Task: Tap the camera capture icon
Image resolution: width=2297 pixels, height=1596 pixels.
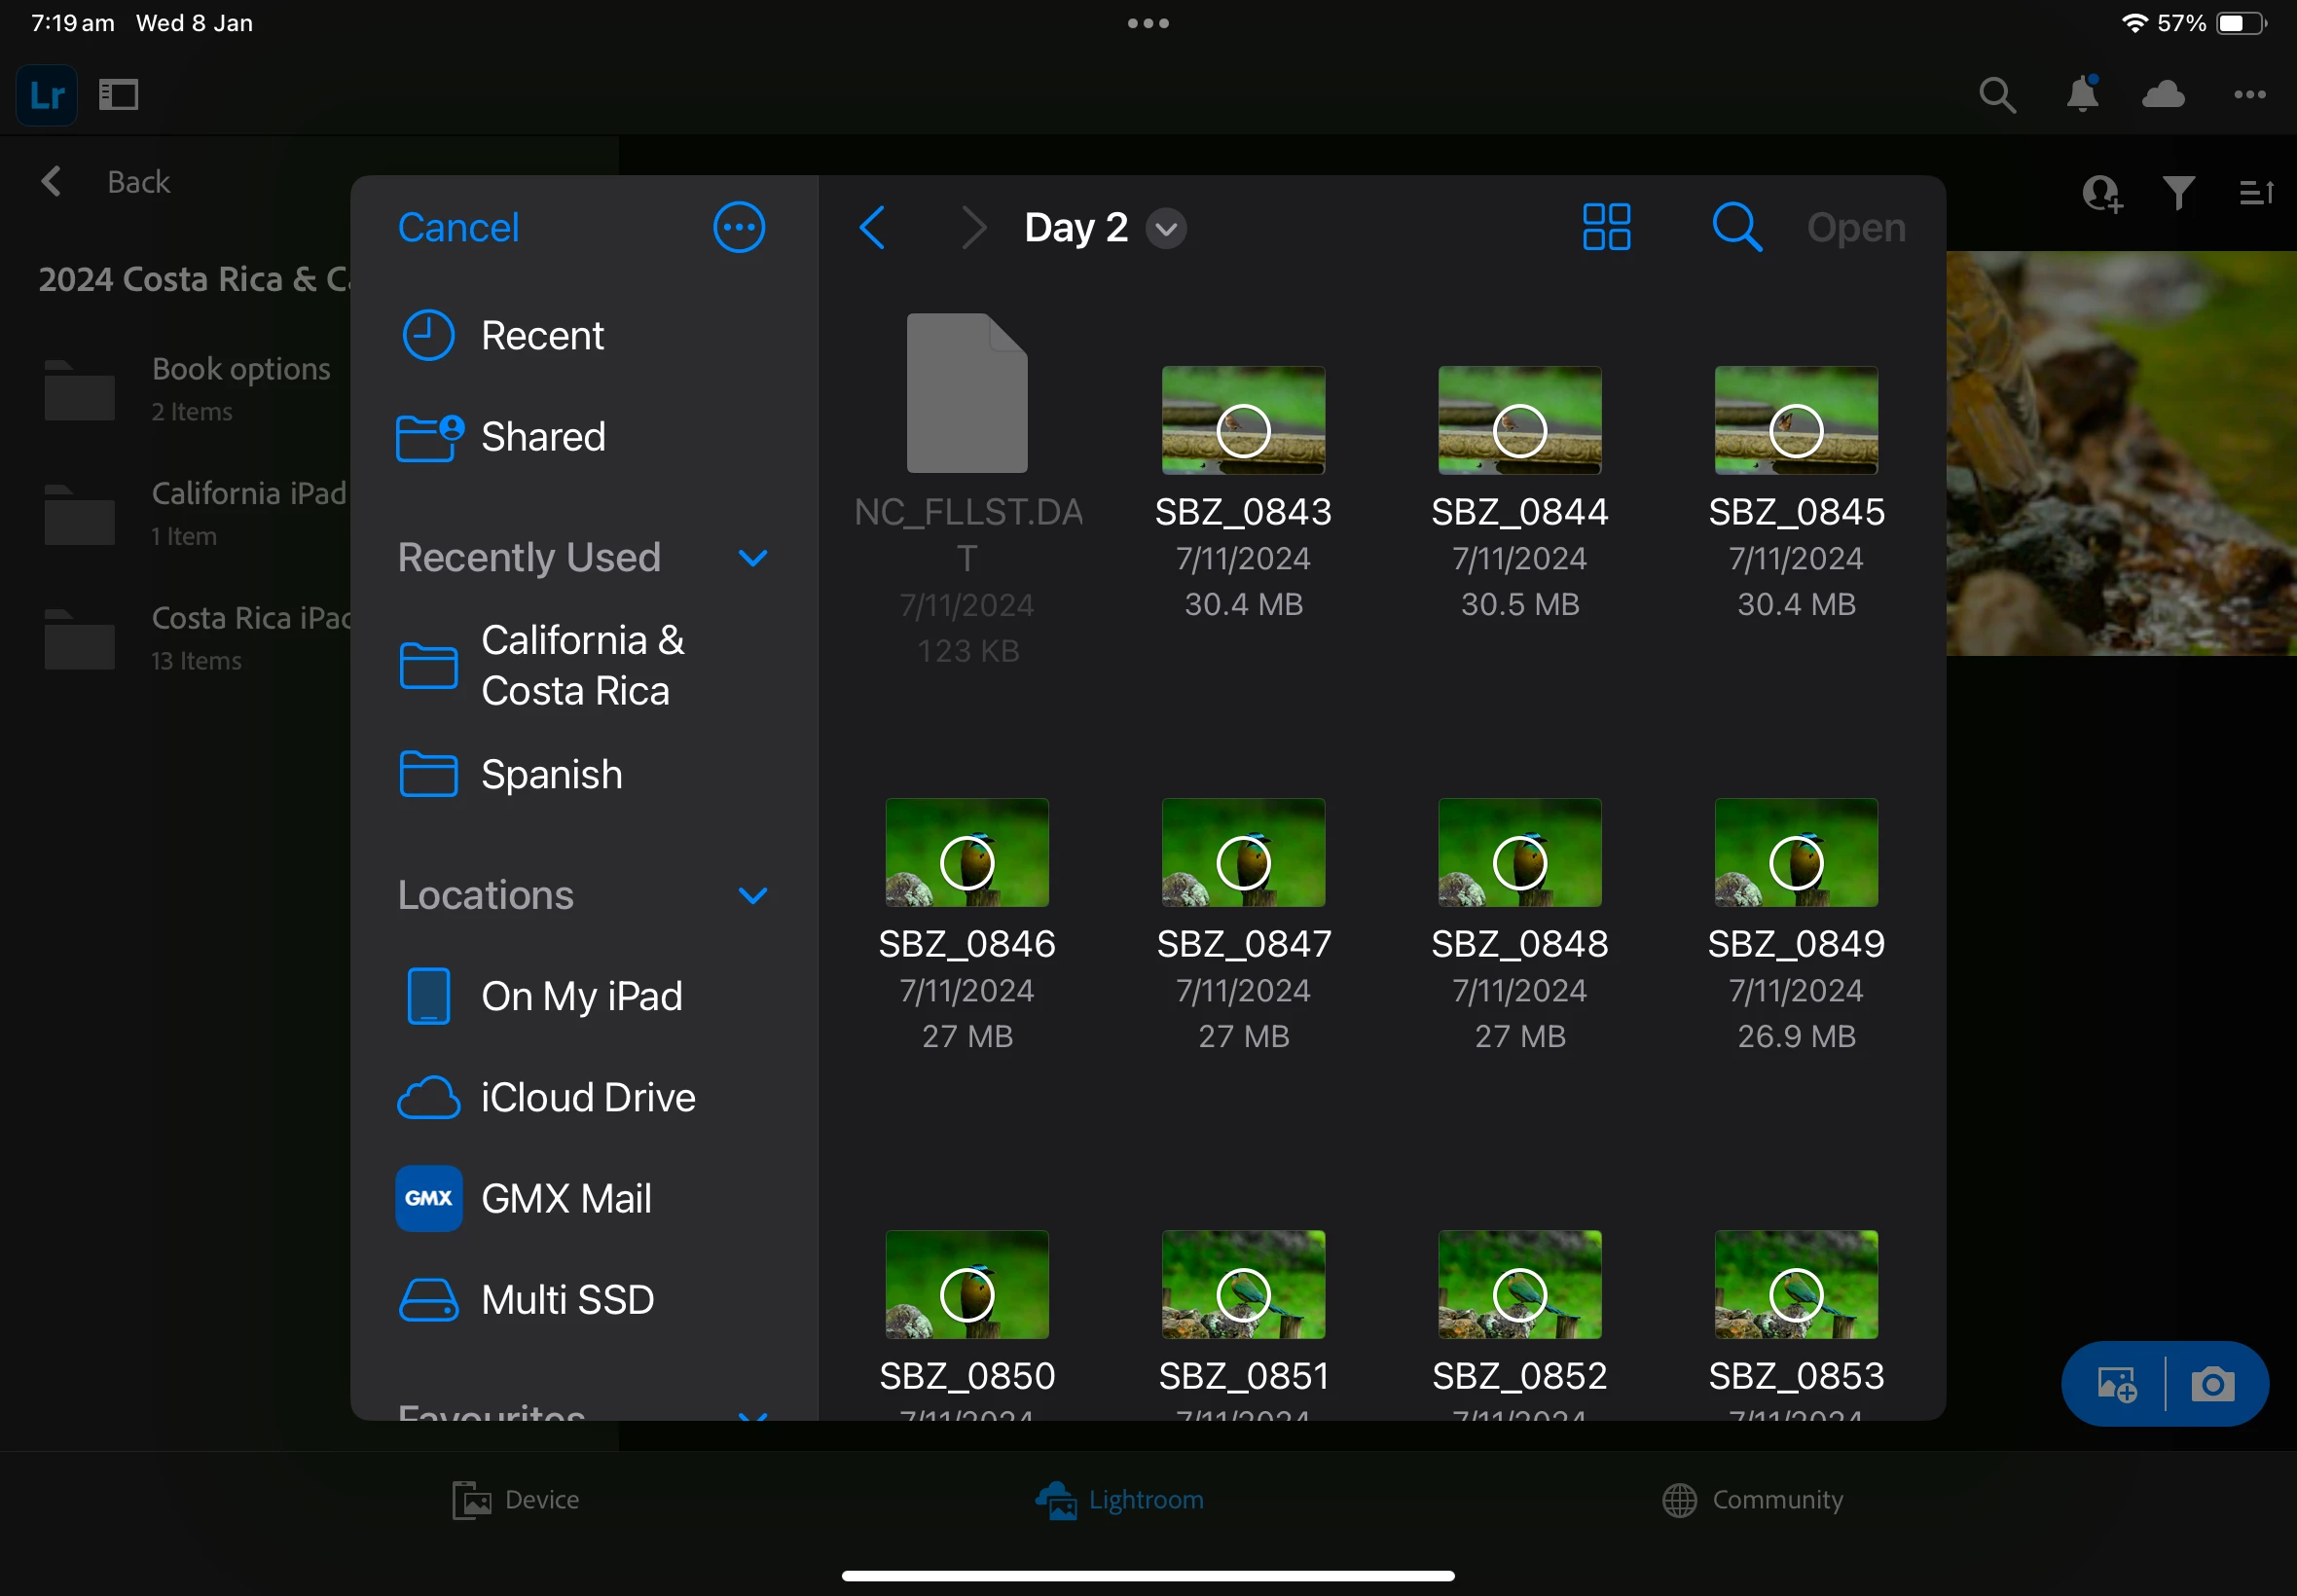Action: click(2213, 1385)
